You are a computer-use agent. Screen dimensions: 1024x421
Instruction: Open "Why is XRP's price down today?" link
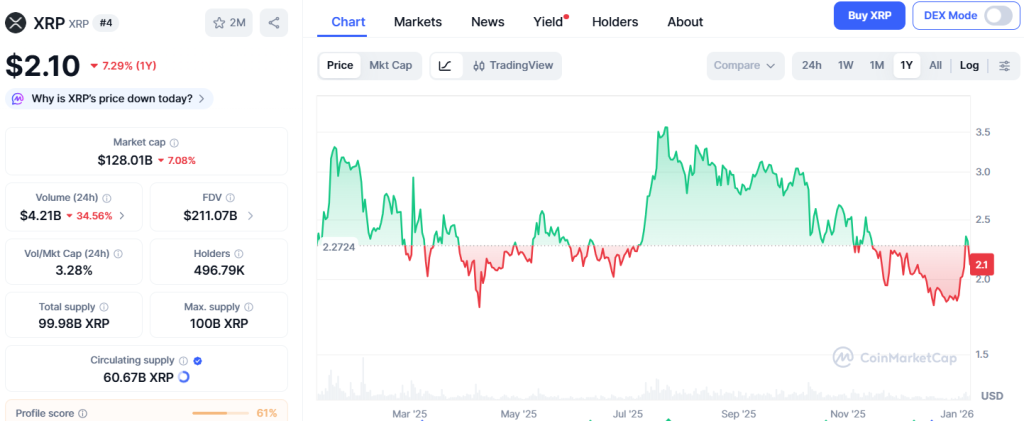click(110, 98)
